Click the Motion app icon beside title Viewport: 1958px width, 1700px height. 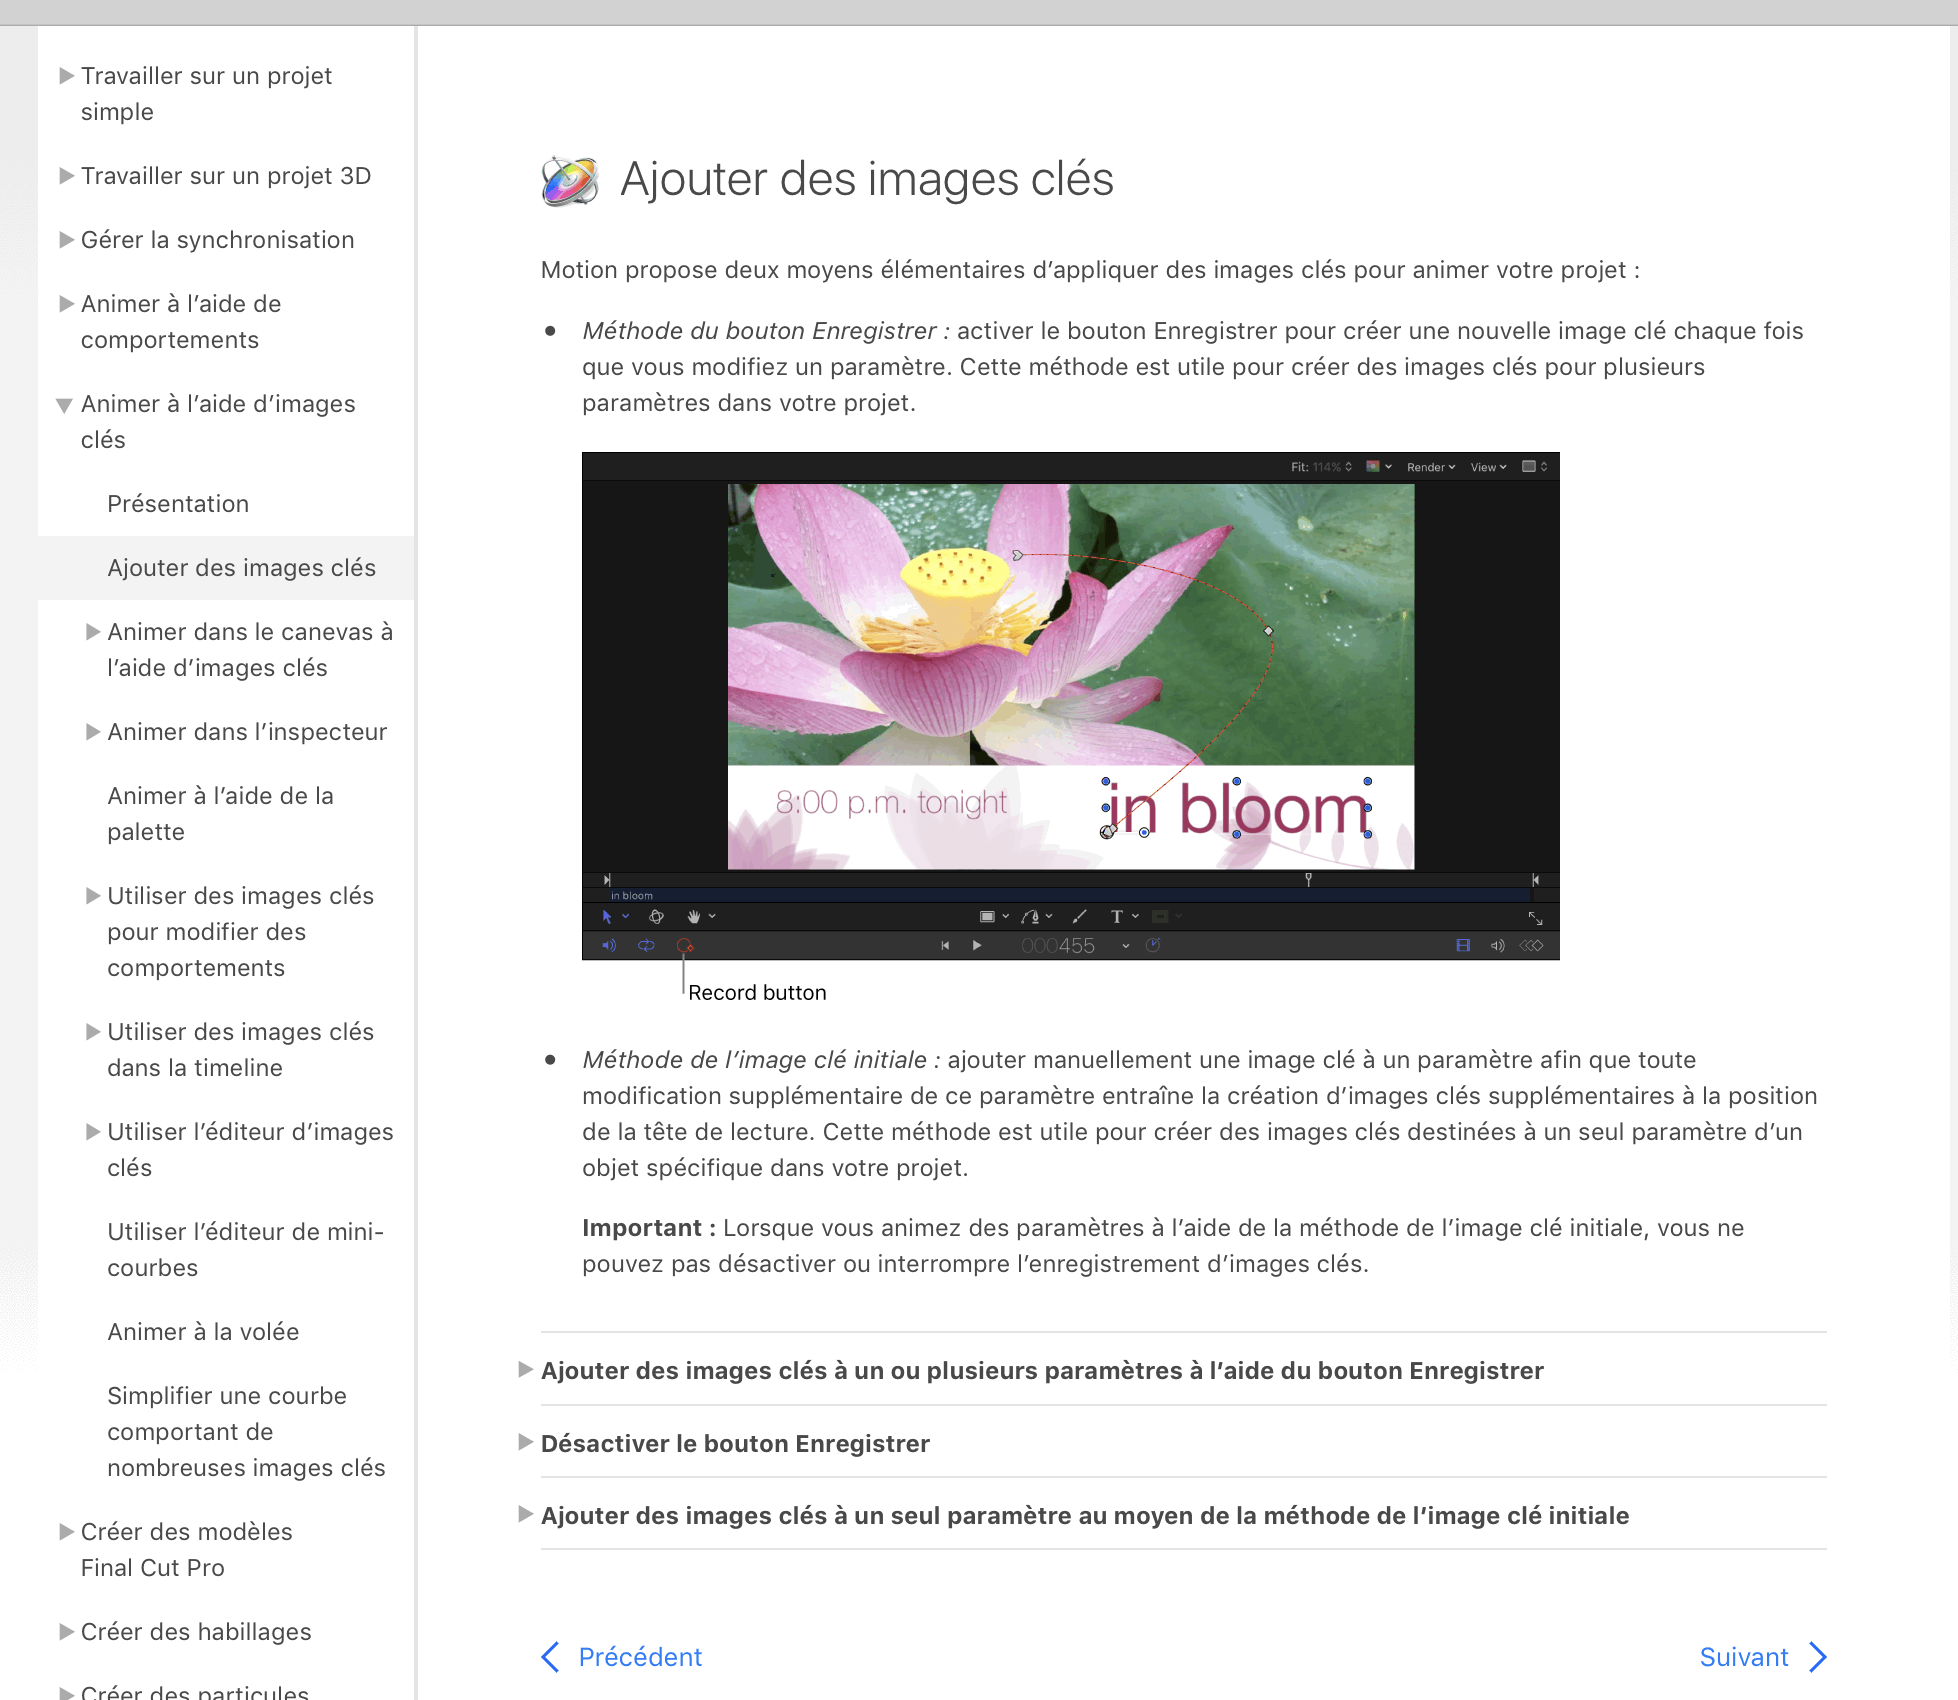tap(570, 181)
